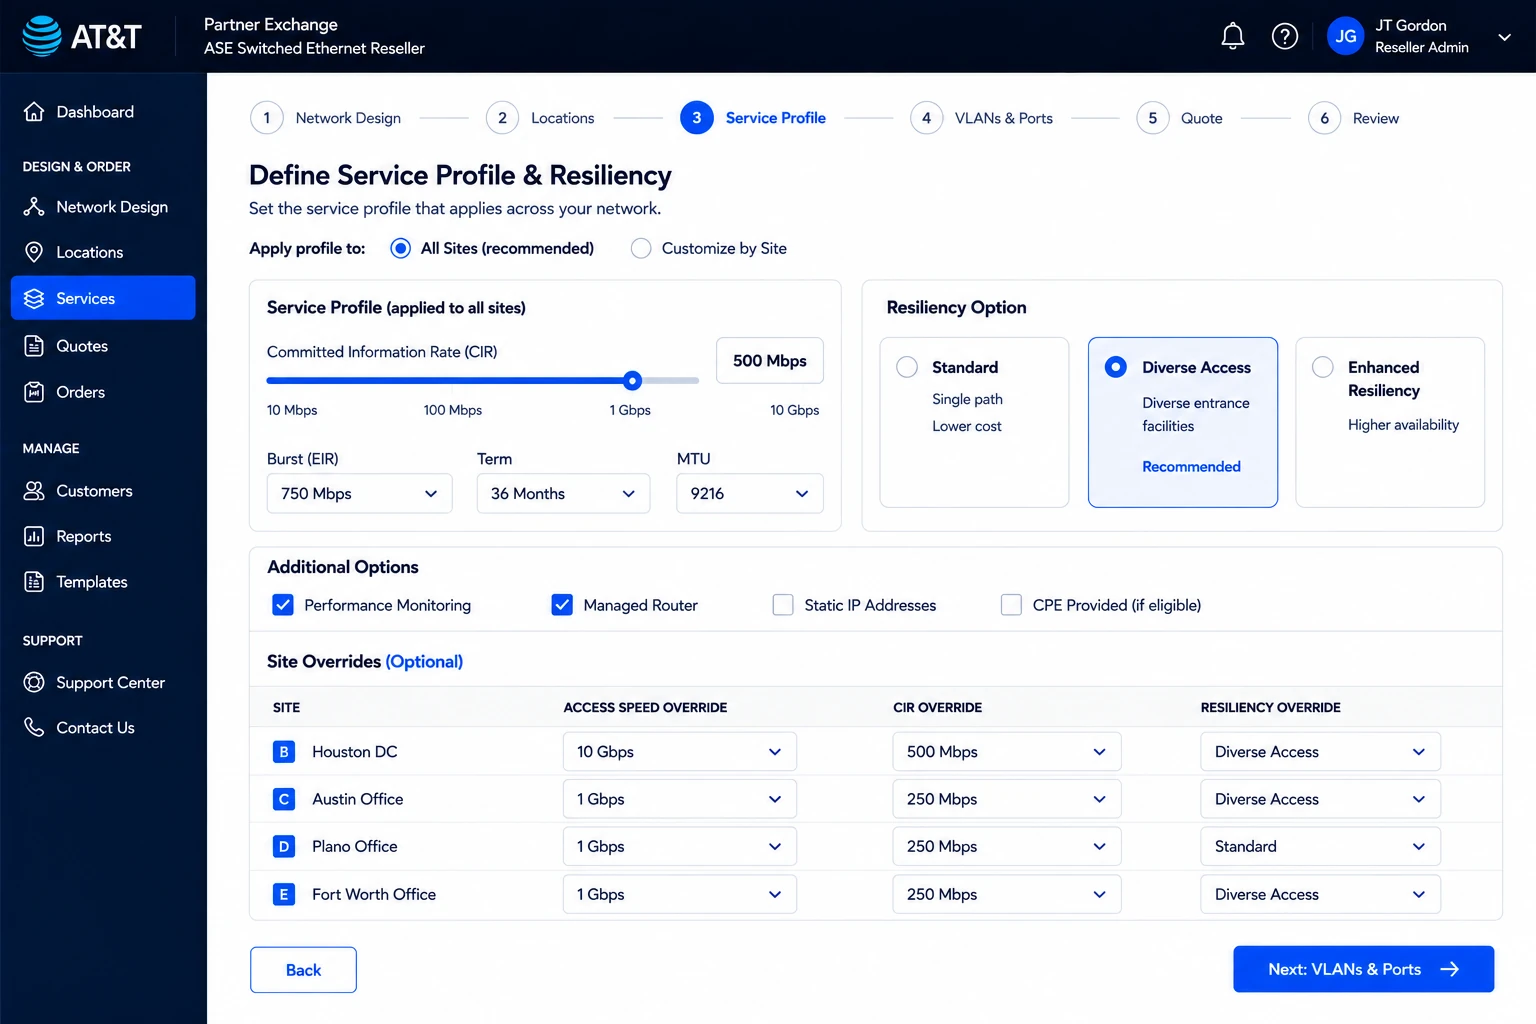Click the Austin Office site badge C

pos(284,799)
